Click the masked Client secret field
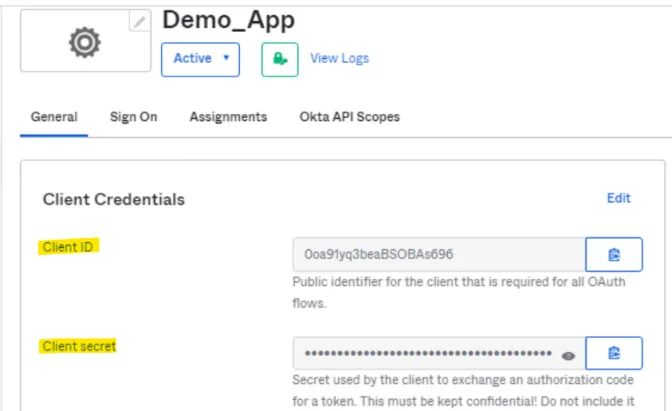The height and width of the screenshot is (411, 672). [439, 353]
